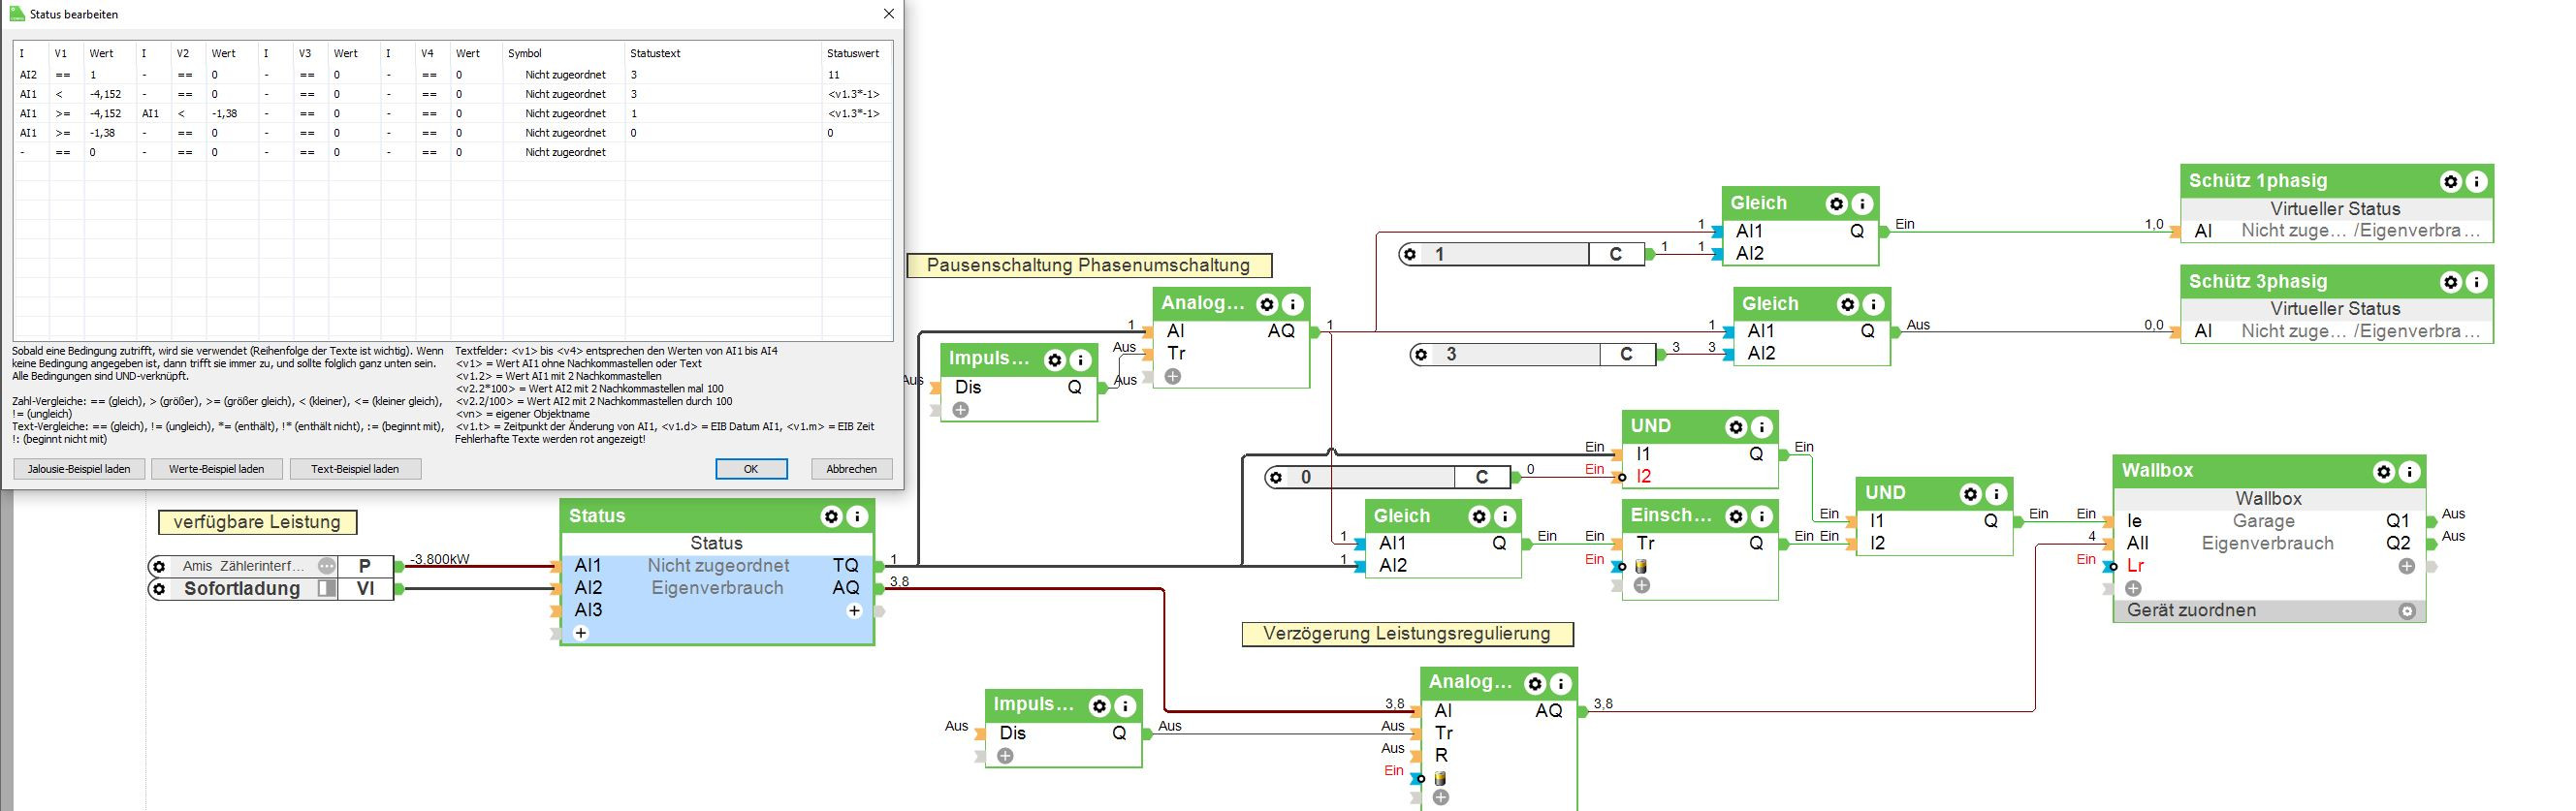
Task: Select the verfügbare Leistung comment label
Action: pyautogui.click(x=257, y=522)
